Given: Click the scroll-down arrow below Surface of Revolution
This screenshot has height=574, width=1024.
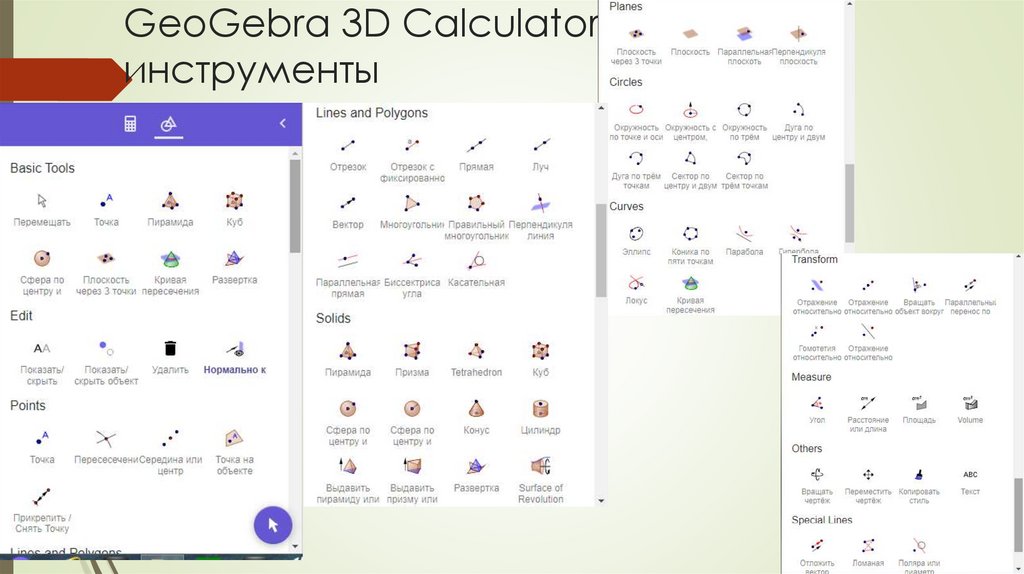Looking at the screenshot, I should 601,501.
